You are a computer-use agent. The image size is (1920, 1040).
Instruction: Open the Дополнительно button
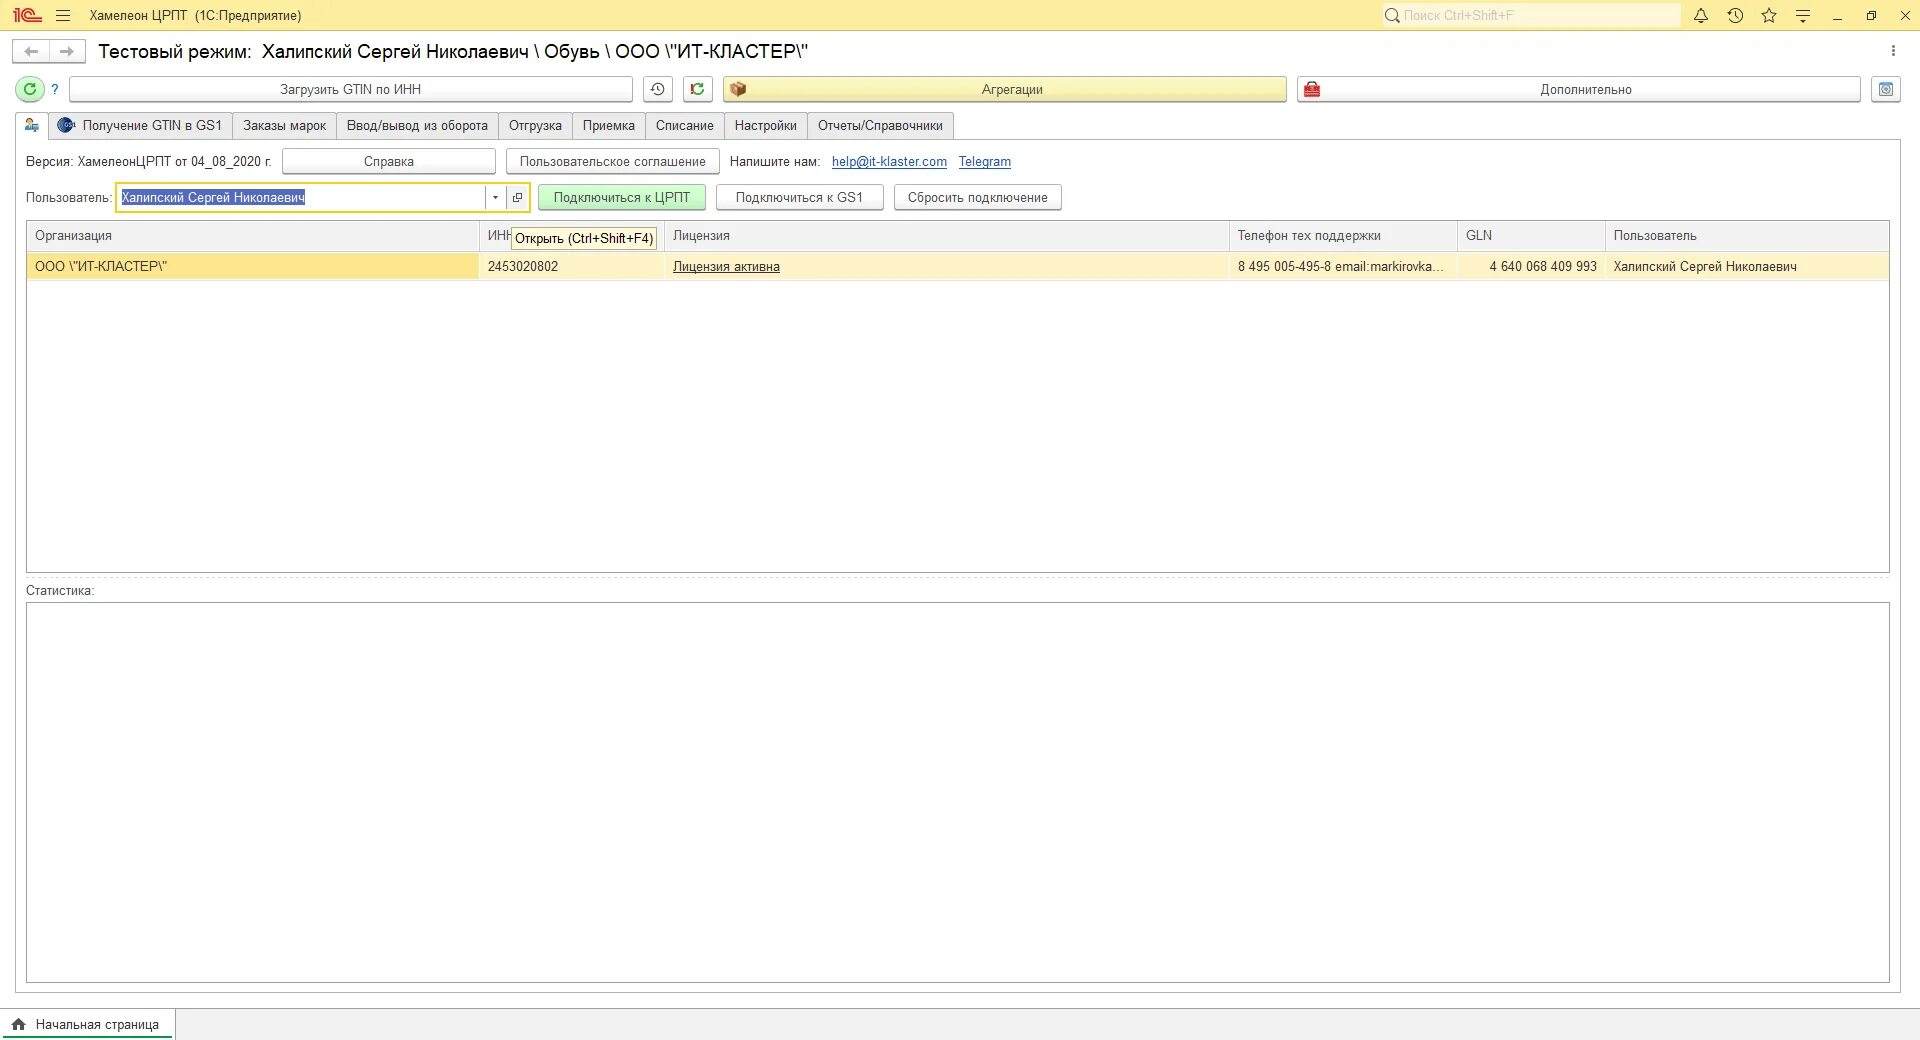(x=1579, y=89)
